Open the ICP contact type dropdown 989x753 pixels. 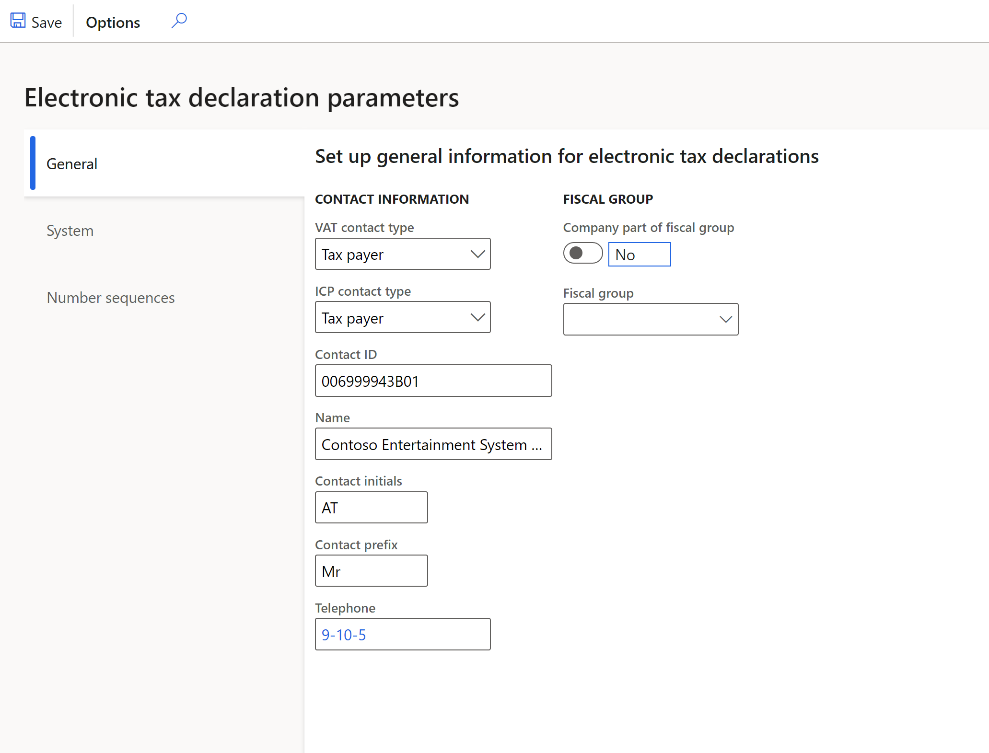[x=478, y=317]
